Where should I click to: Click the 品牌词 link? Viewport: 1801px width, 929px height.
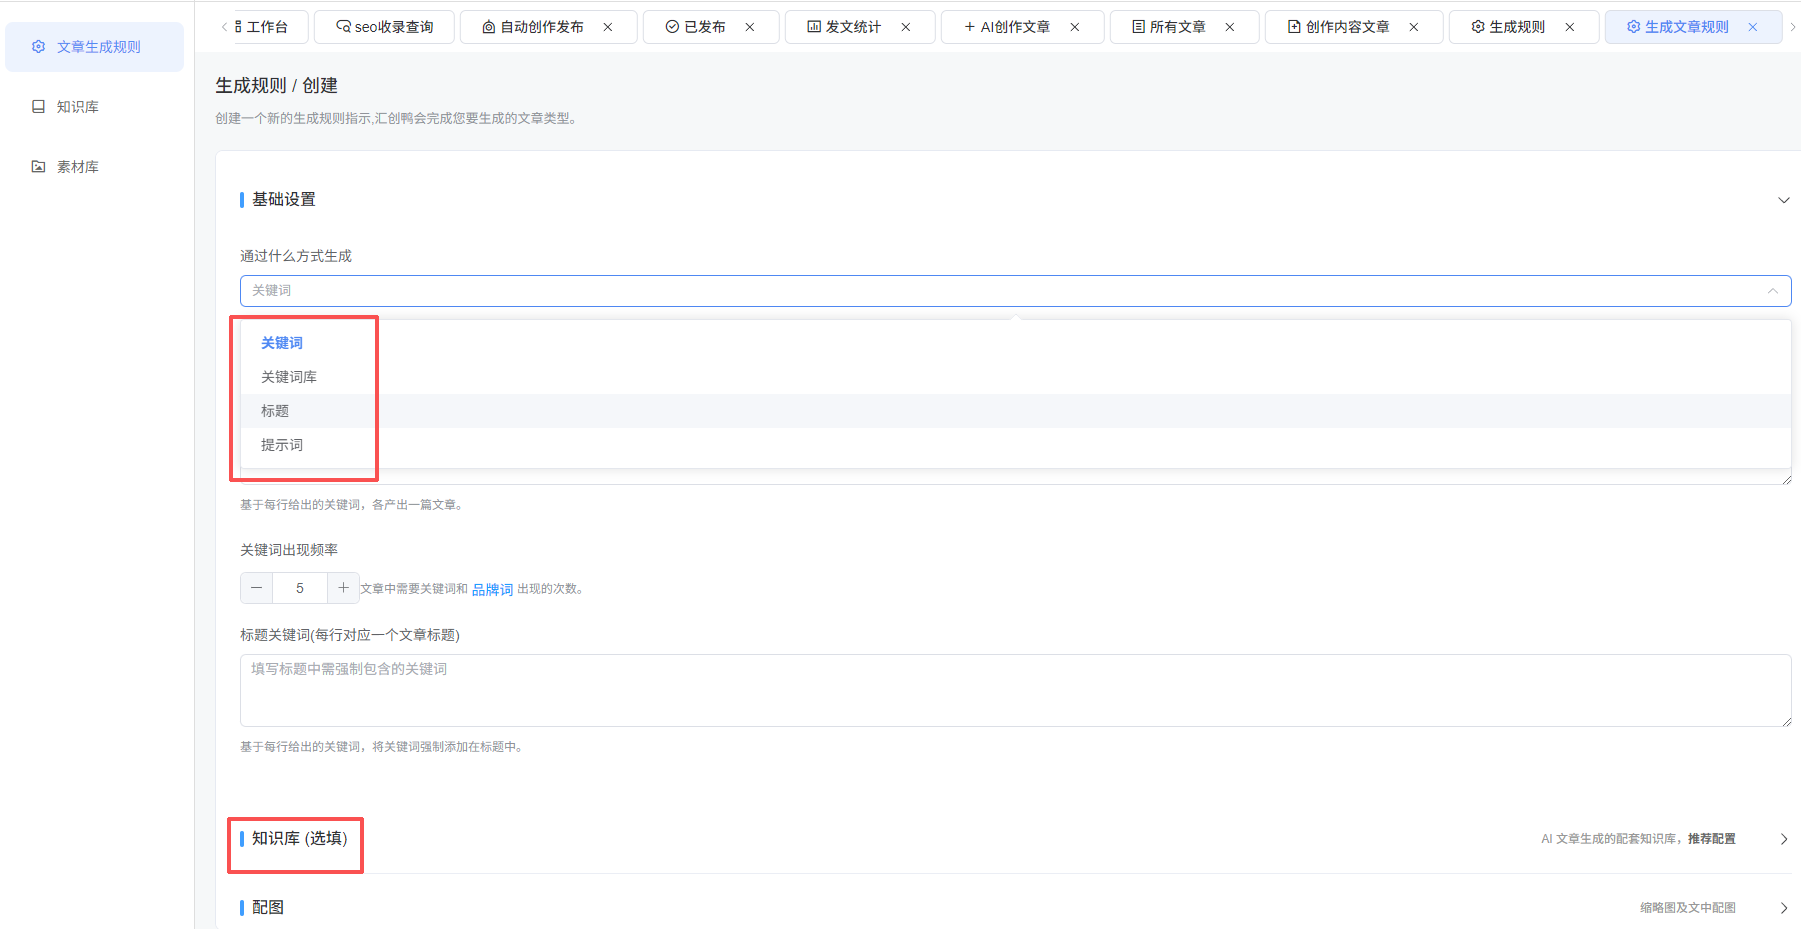click(x=492, y=590)
